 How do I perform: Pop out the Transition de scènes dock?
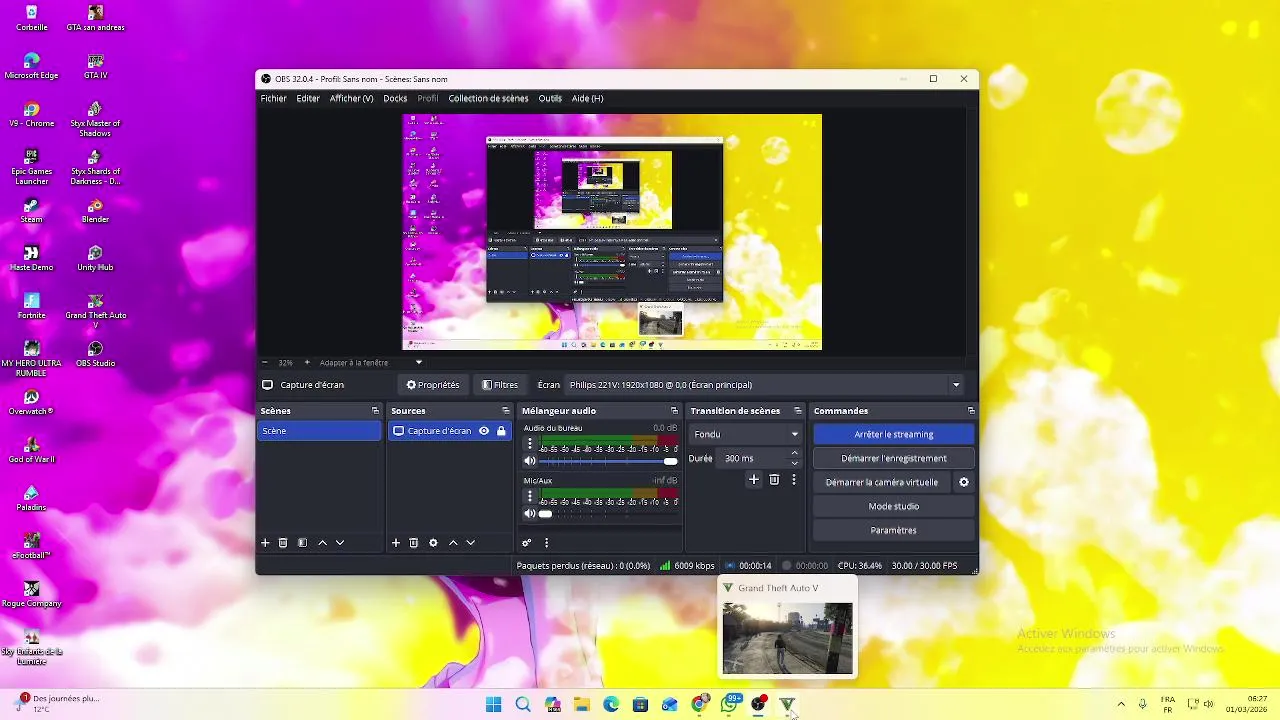click(797, 411)
